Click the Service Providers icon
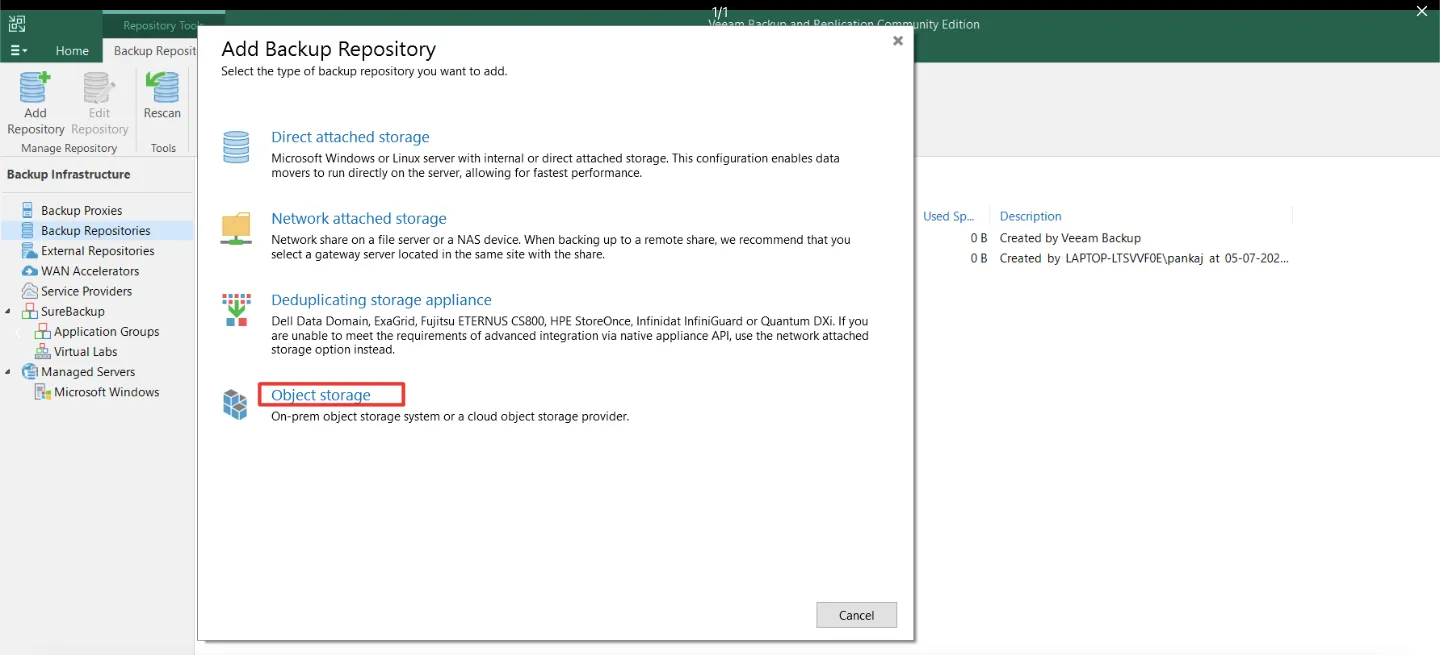The height and width of the screenshot is (655, 1440). [29, 291]
